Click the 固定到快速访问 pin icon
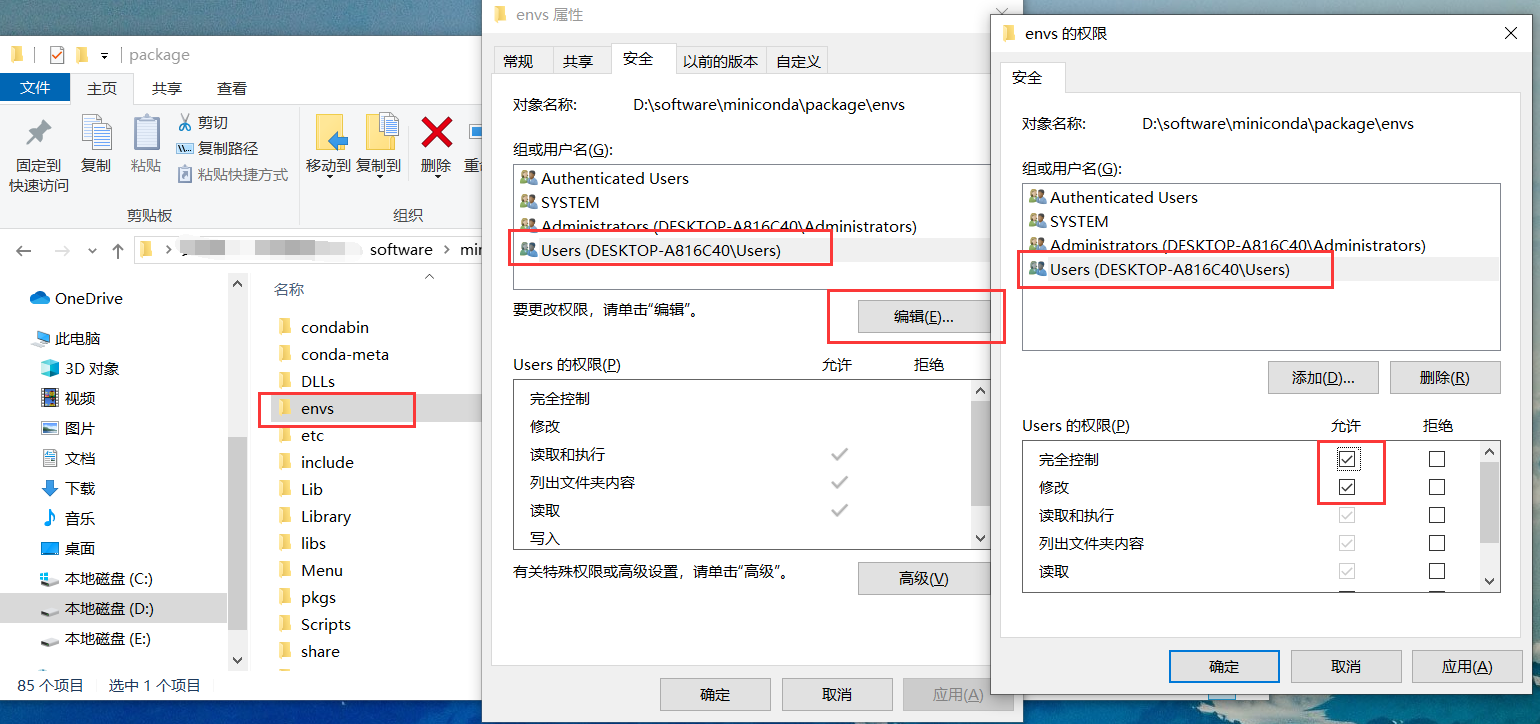This screenshot has height=724, width=1540. (38, 133)
